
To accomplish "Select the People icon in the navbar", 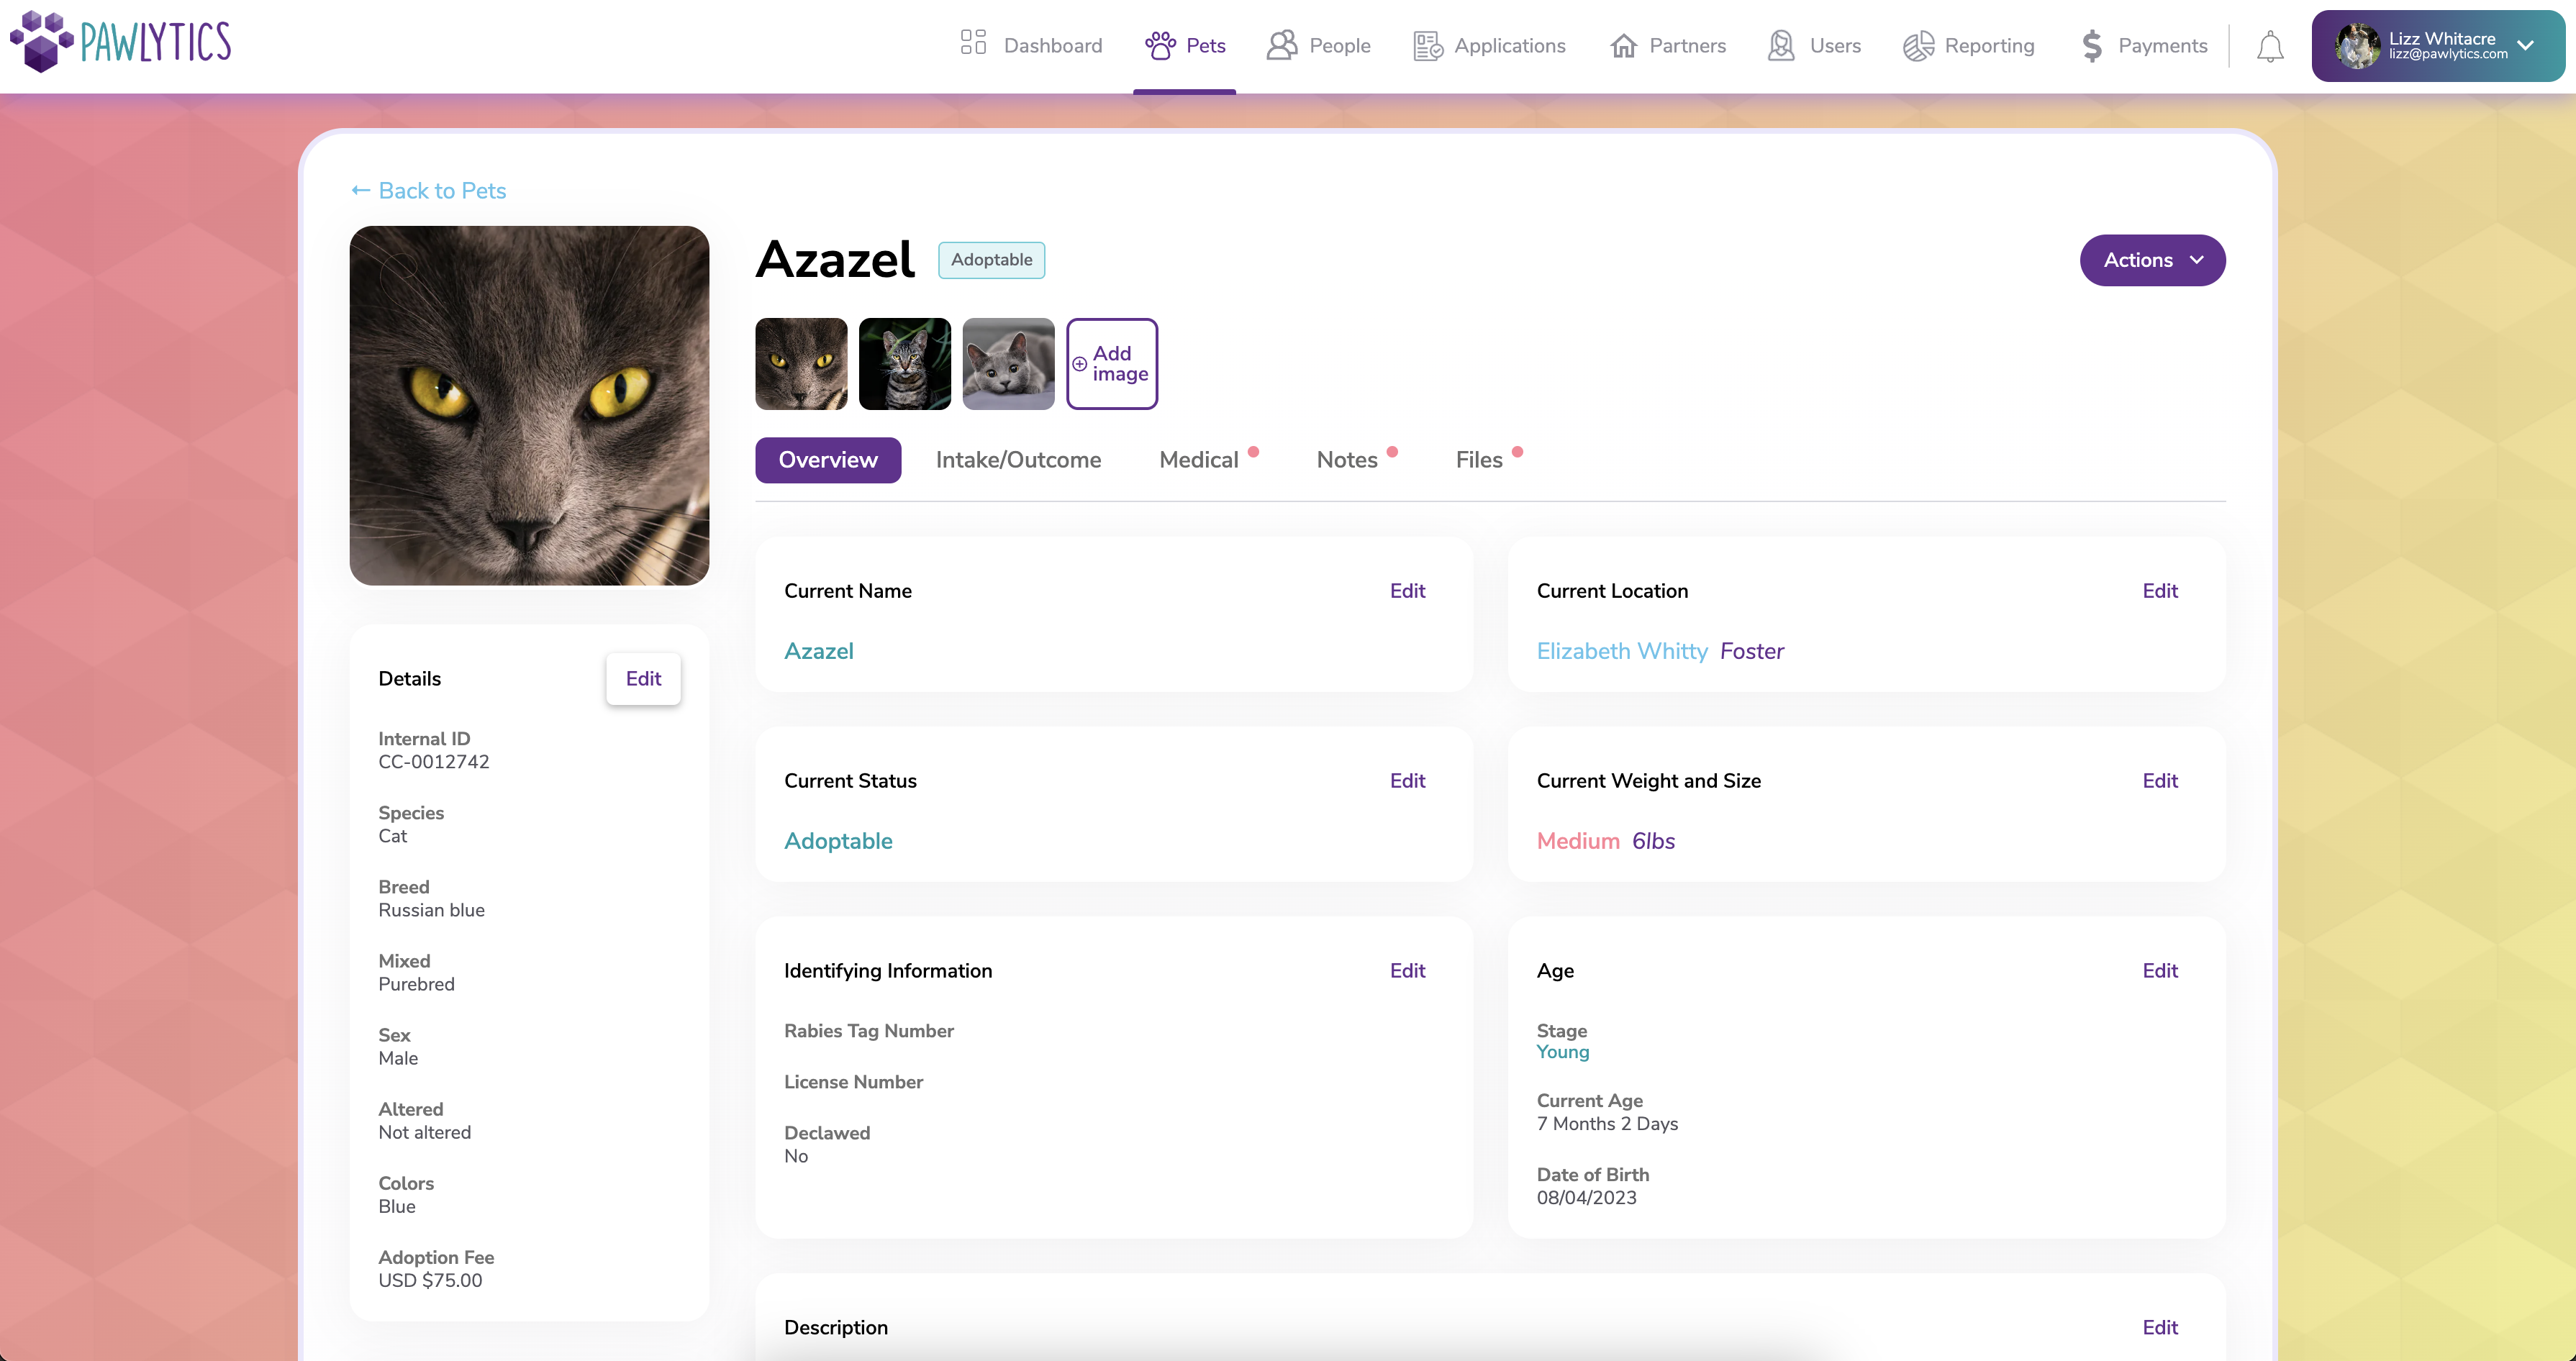I will point(1281,45).
